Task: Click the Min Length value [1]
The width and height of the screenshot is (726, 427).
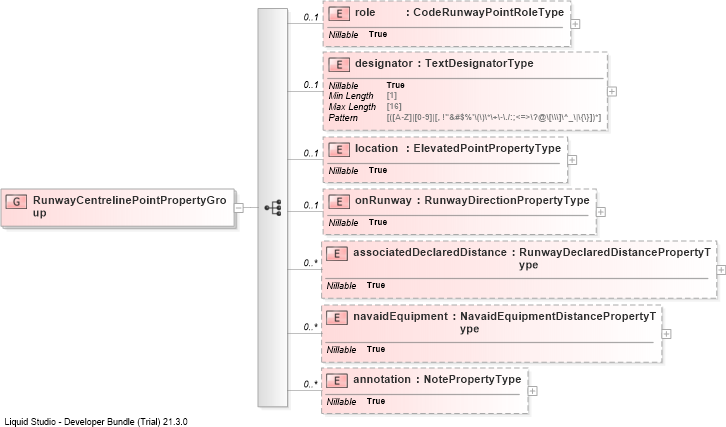Action: pyautogui.click(x=392, y=95)
